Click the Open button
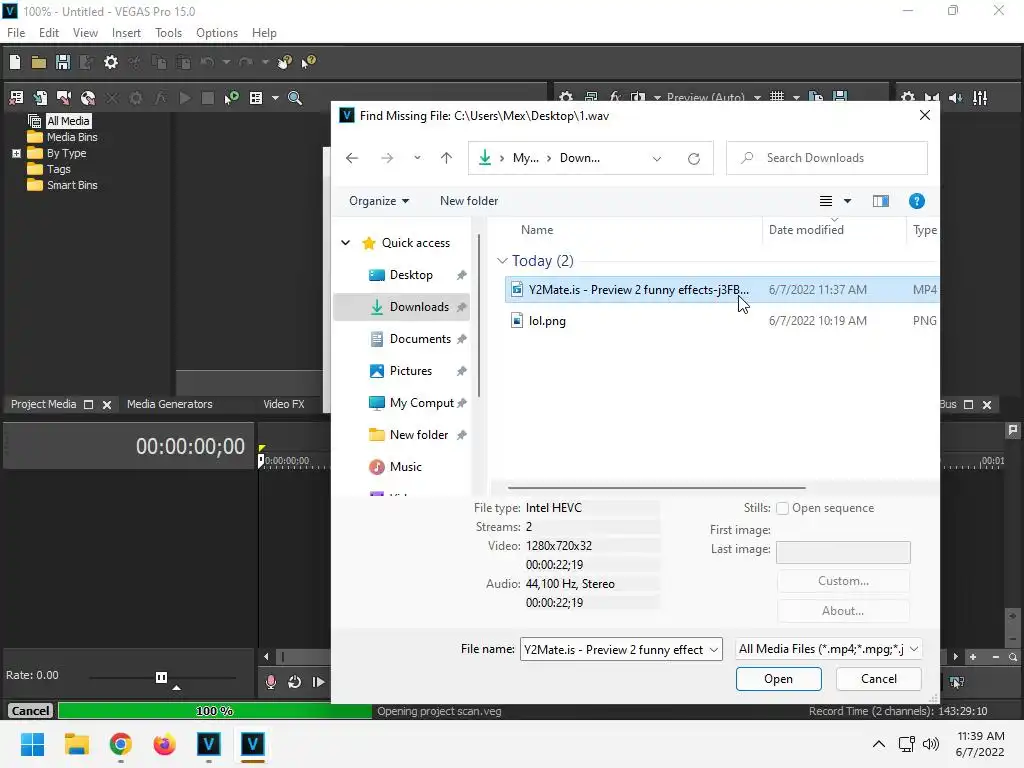 point(778,679)
